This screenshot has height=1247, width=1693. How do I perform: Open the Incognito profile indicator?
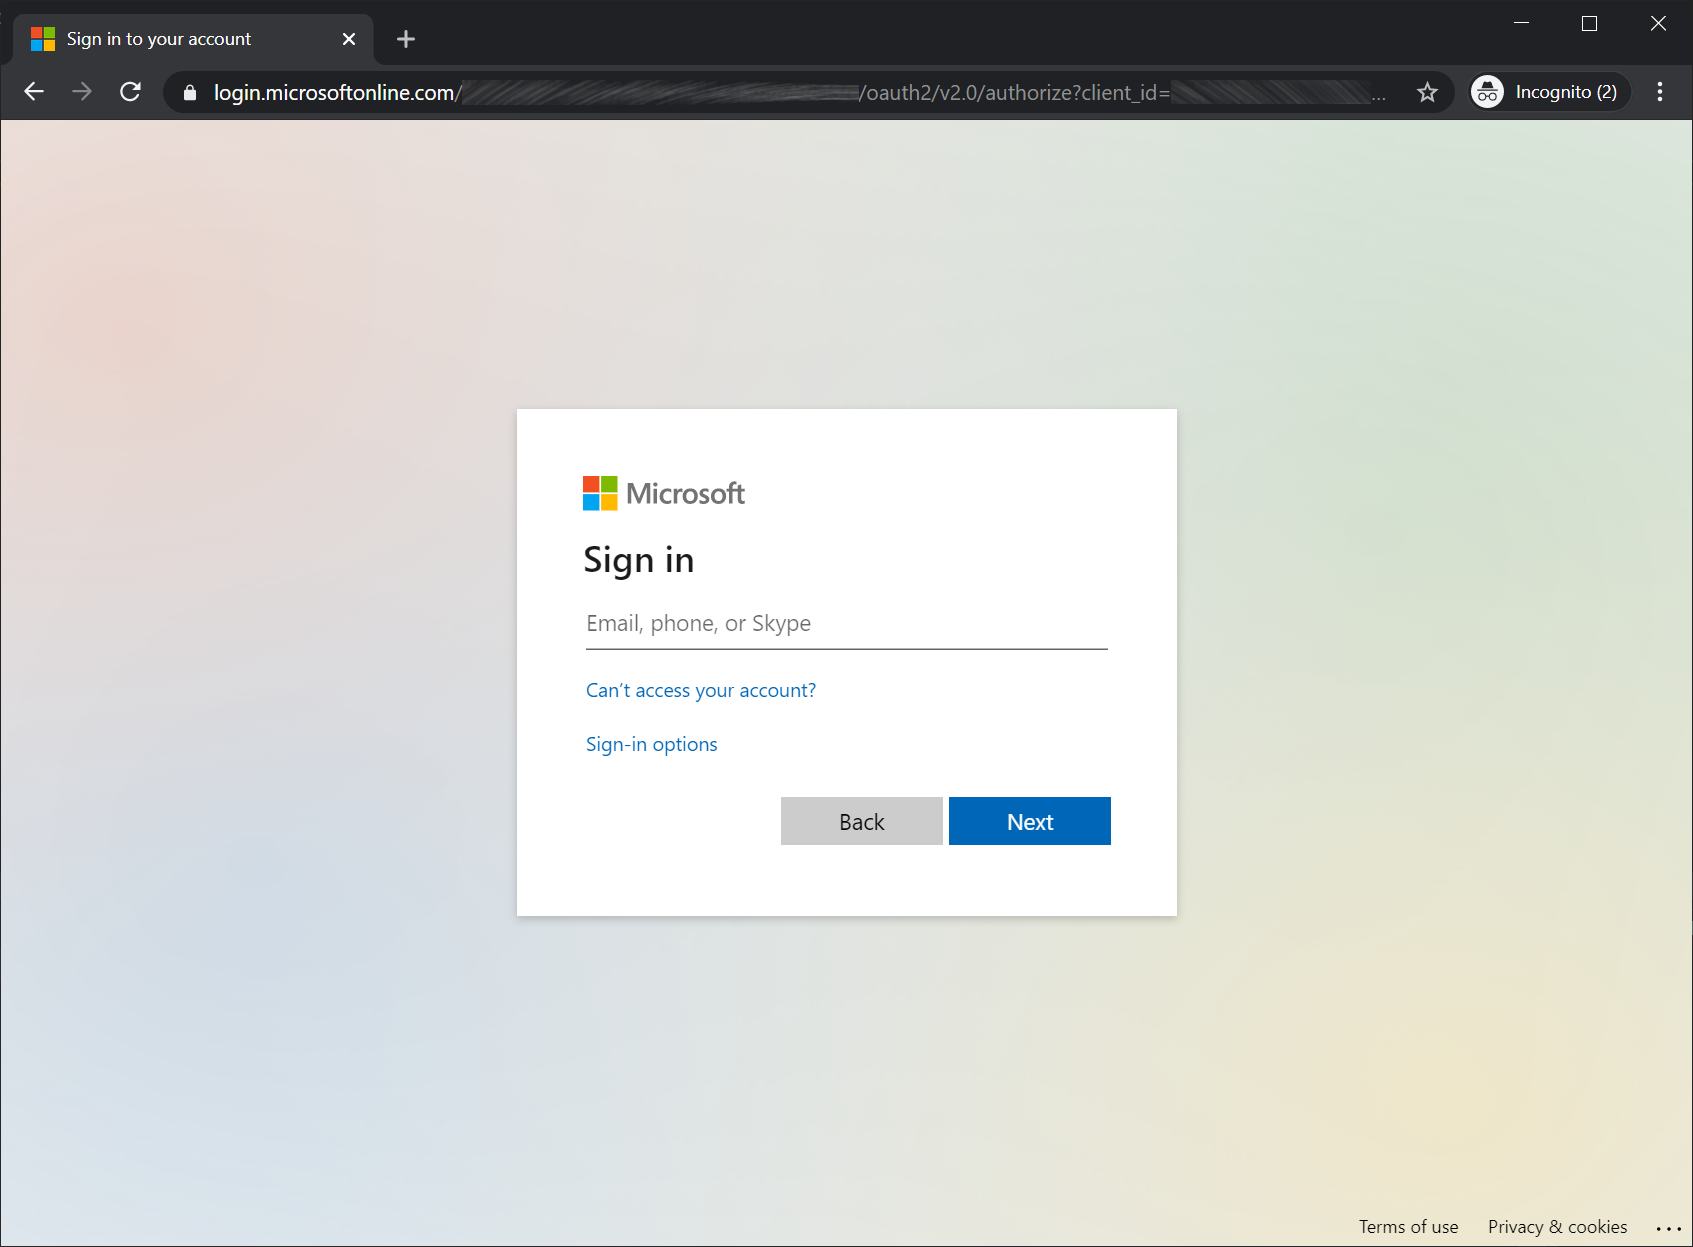[x=1549, y=92]
